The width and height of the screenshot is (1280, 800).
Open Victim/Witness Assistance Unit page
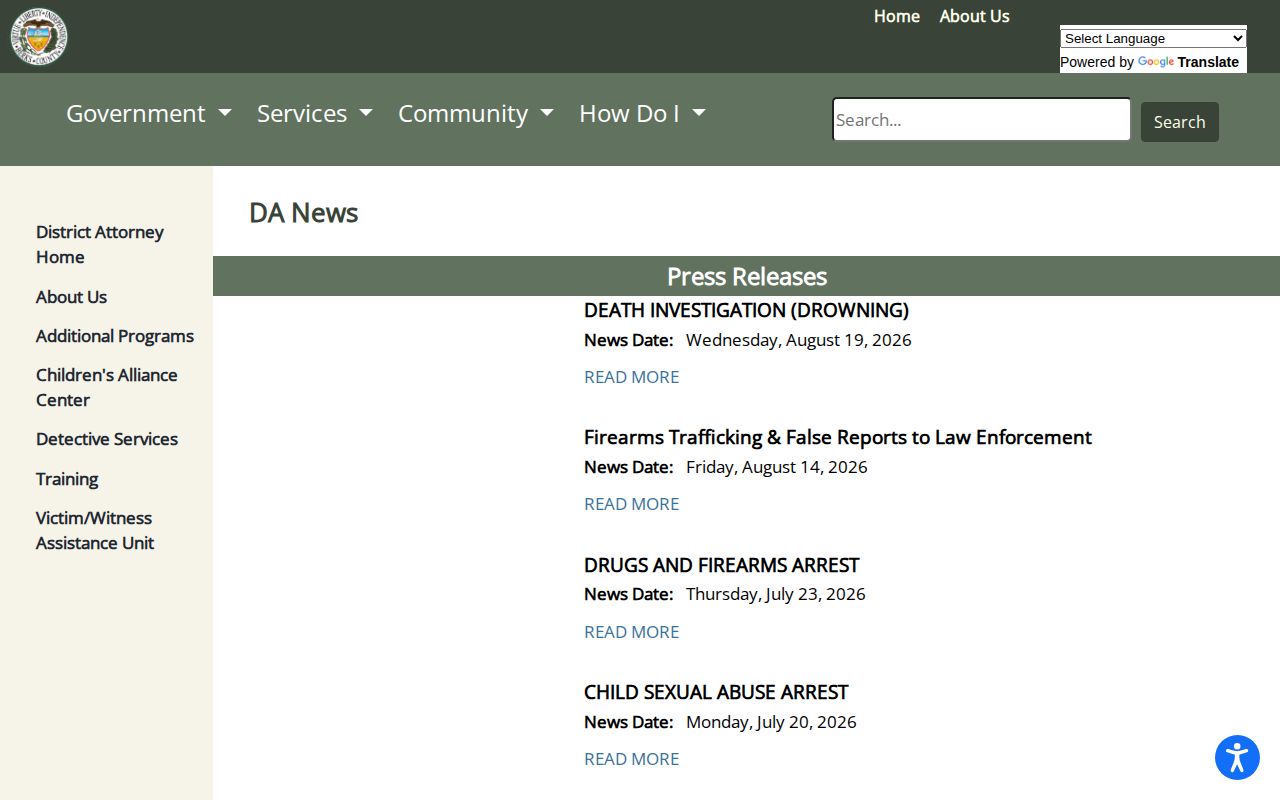(95, 530)
